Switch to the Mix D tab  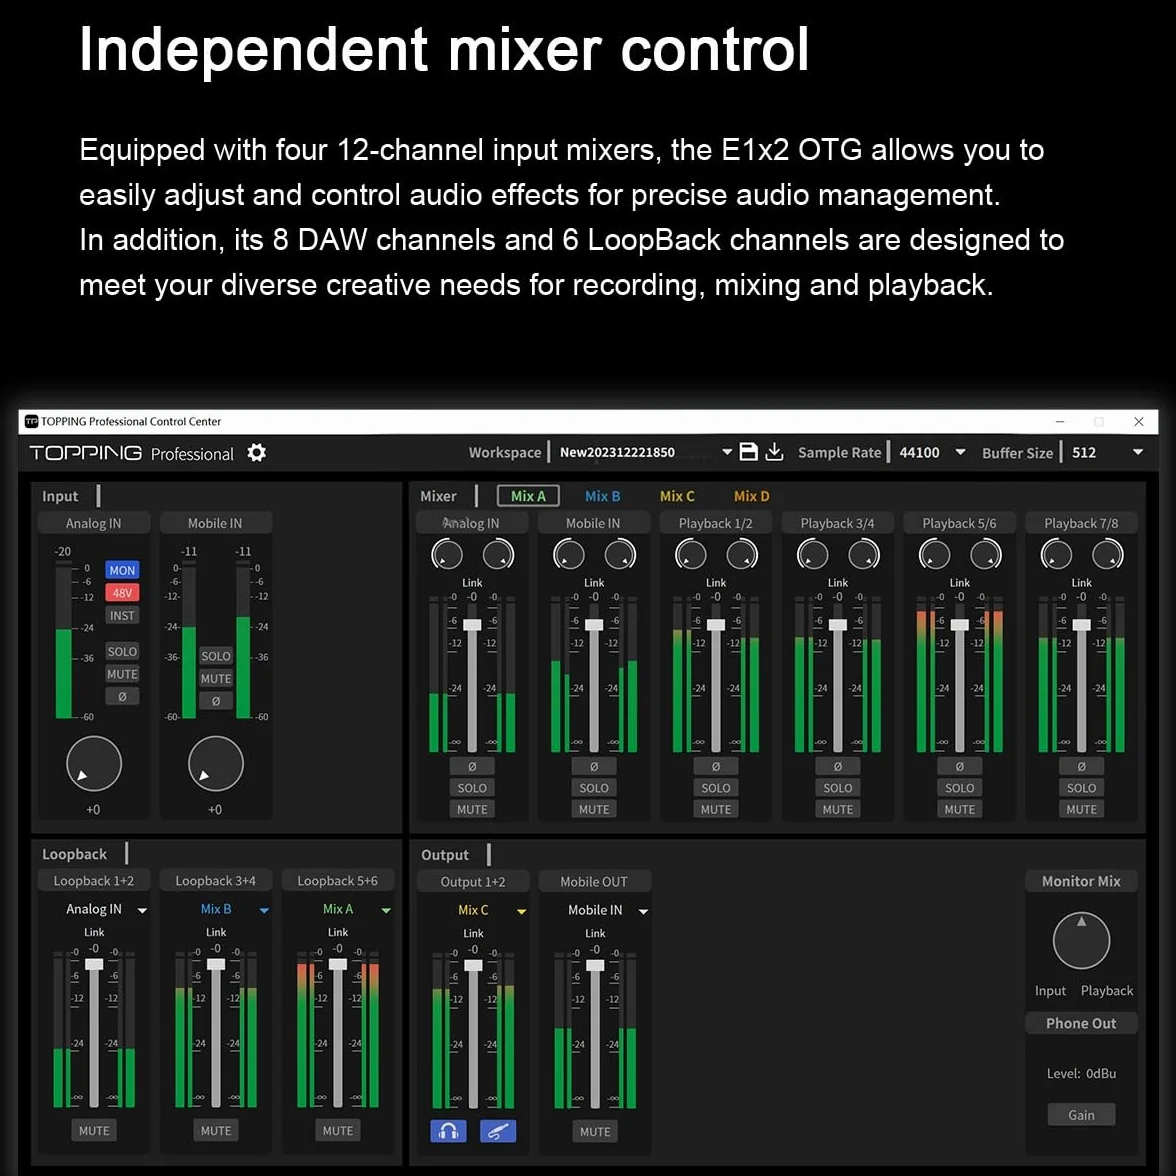(752, 496)
